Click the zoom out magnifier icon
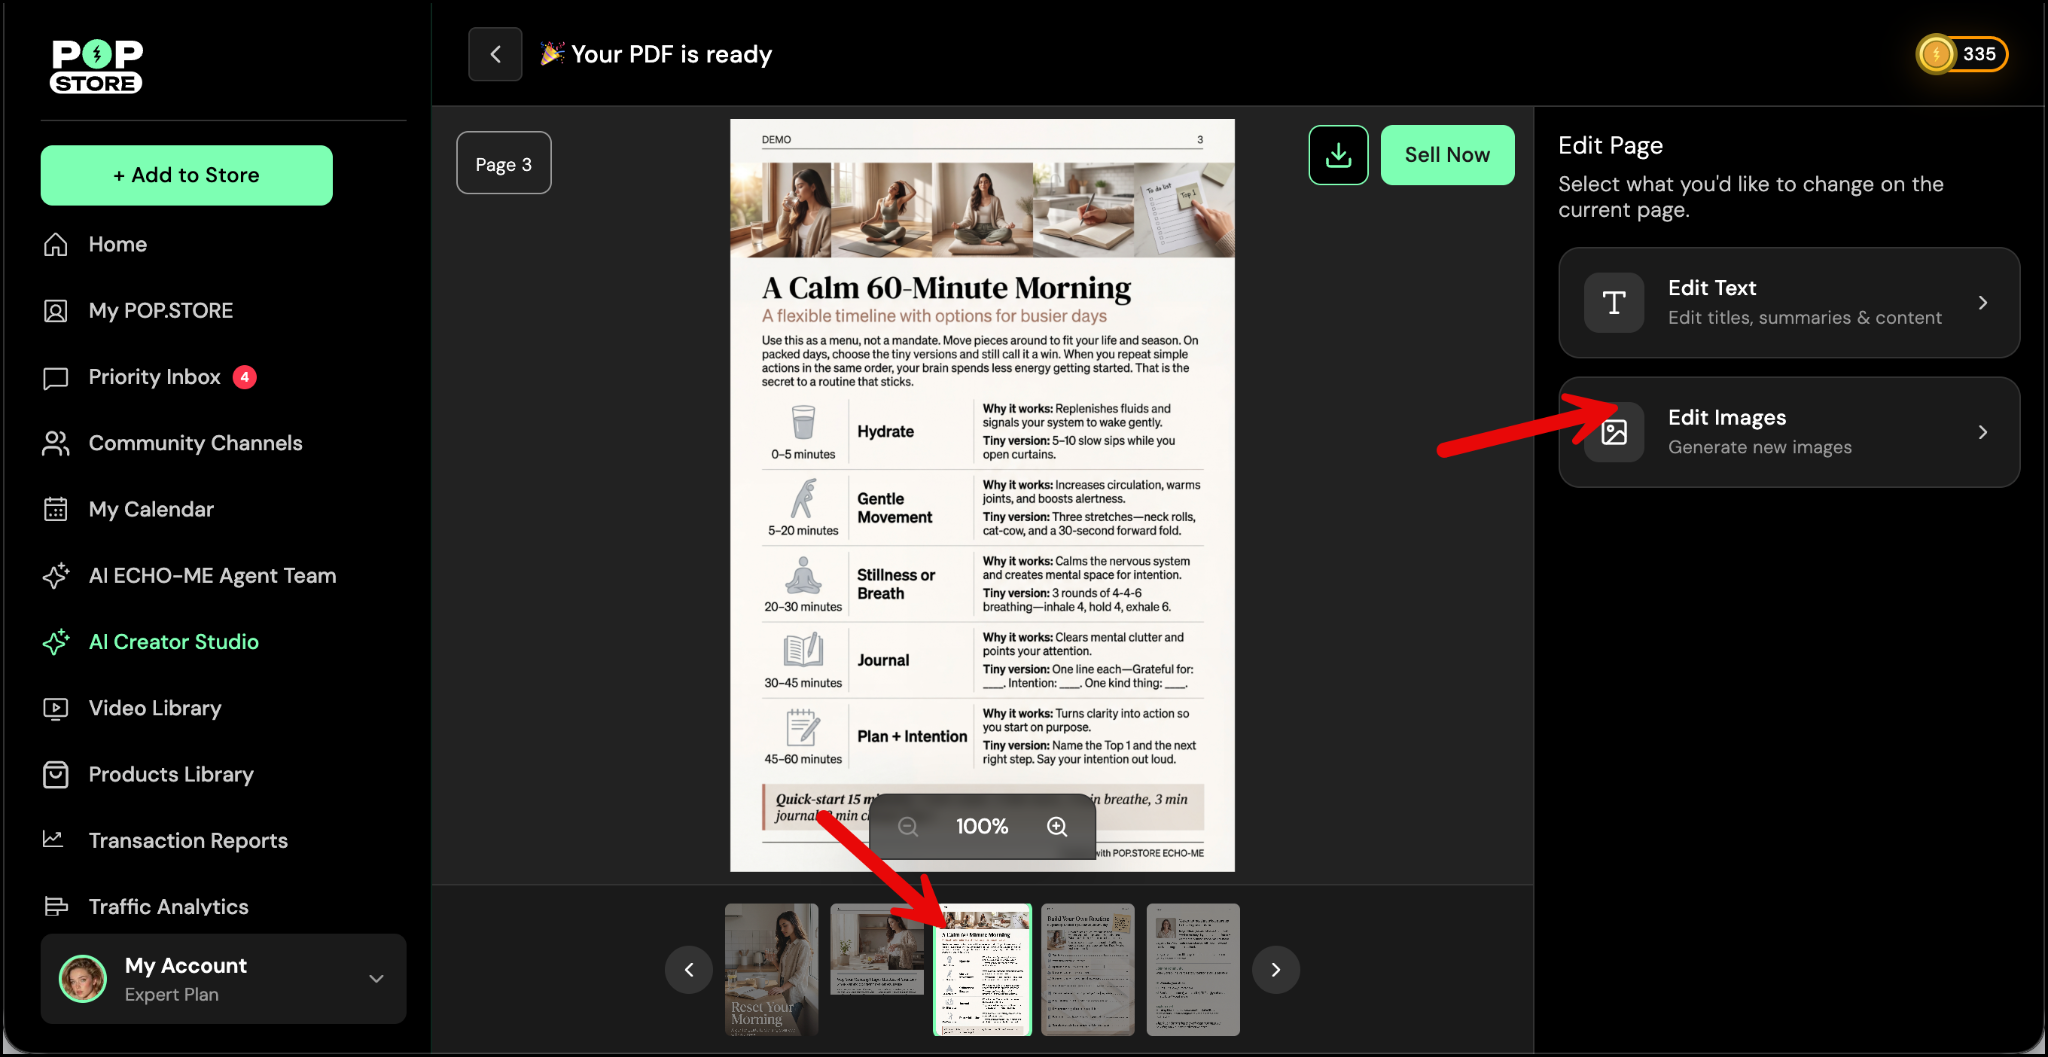 [x=908, y=826]
